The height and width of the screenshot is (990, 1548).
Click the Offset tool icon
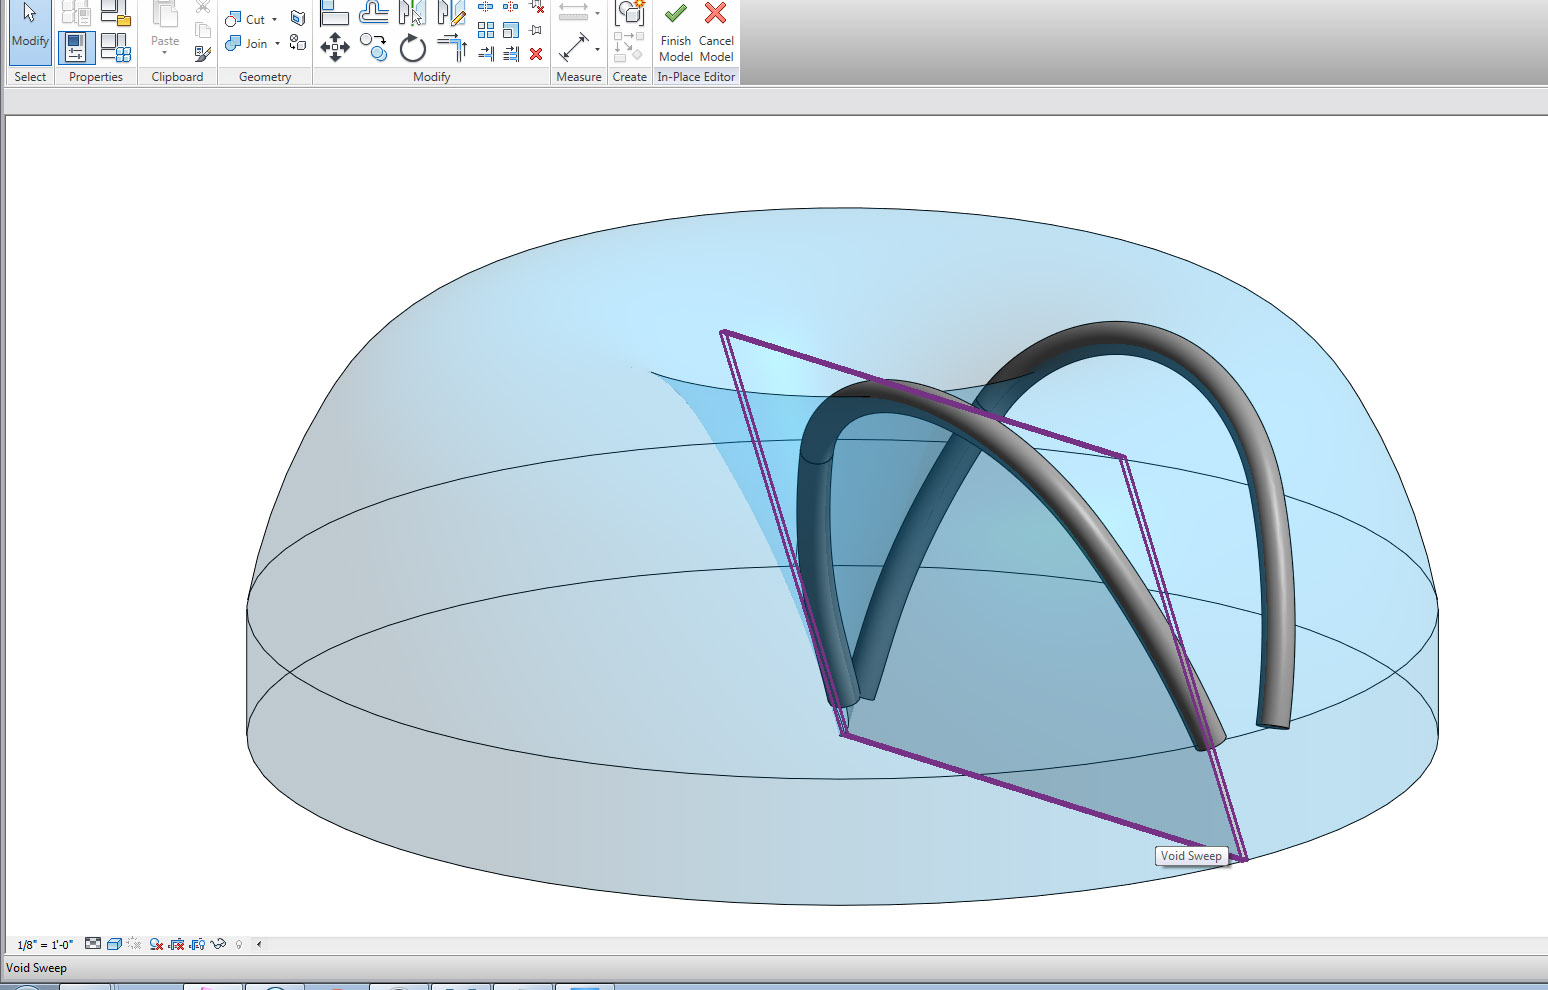point(373,13)
